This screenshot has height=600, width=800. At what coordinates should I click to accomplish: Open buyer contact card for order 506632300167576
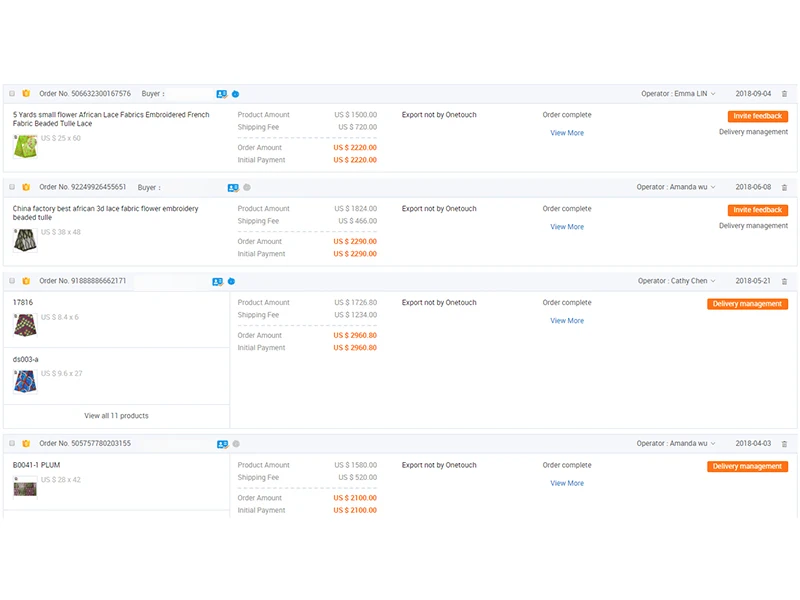point(221,94)
